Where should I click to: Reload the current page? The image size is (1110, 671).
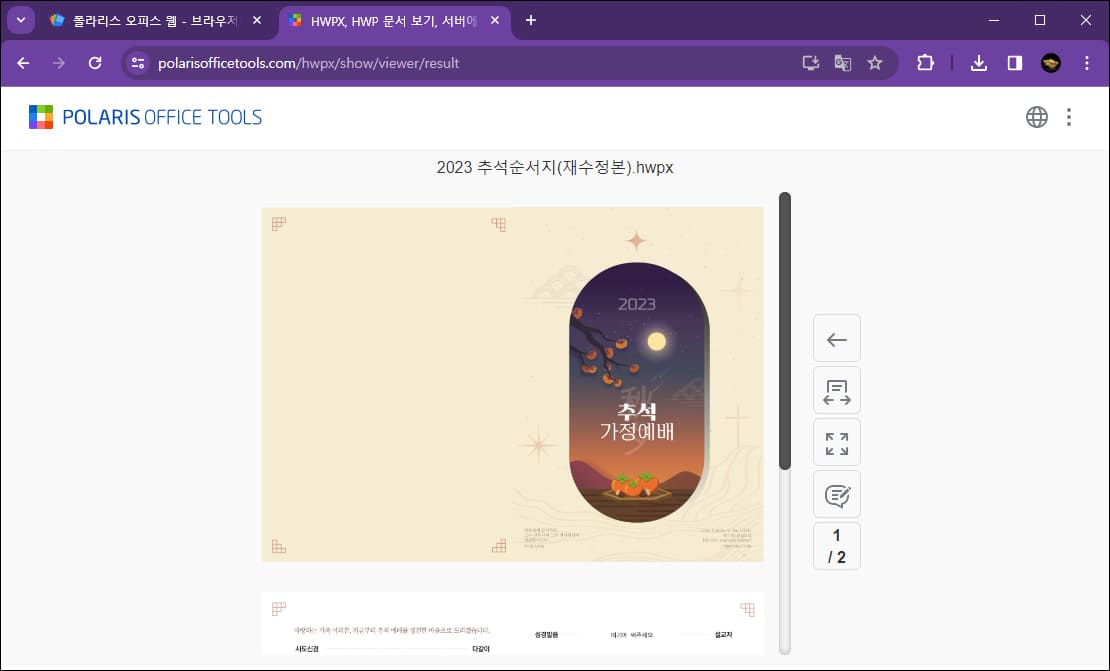click(x=95, y=62)
